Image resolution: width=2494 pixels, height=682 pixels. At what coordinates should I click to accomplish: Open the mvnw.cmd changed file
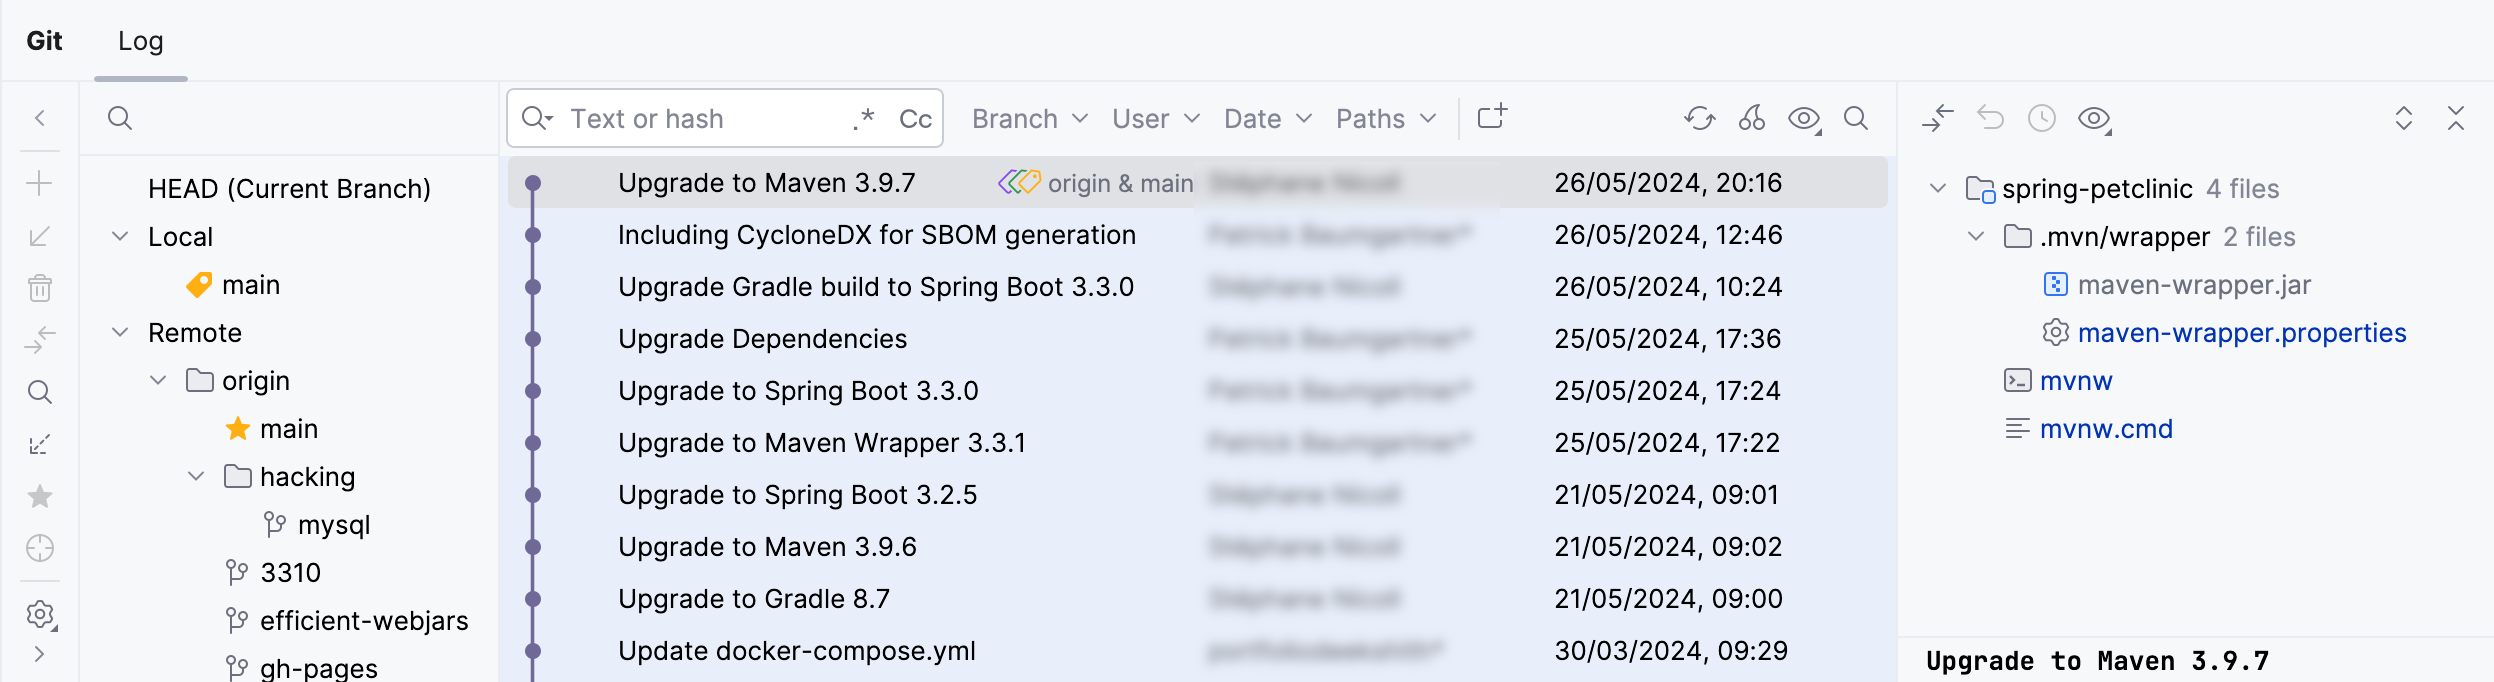[x=2106, y=429]
